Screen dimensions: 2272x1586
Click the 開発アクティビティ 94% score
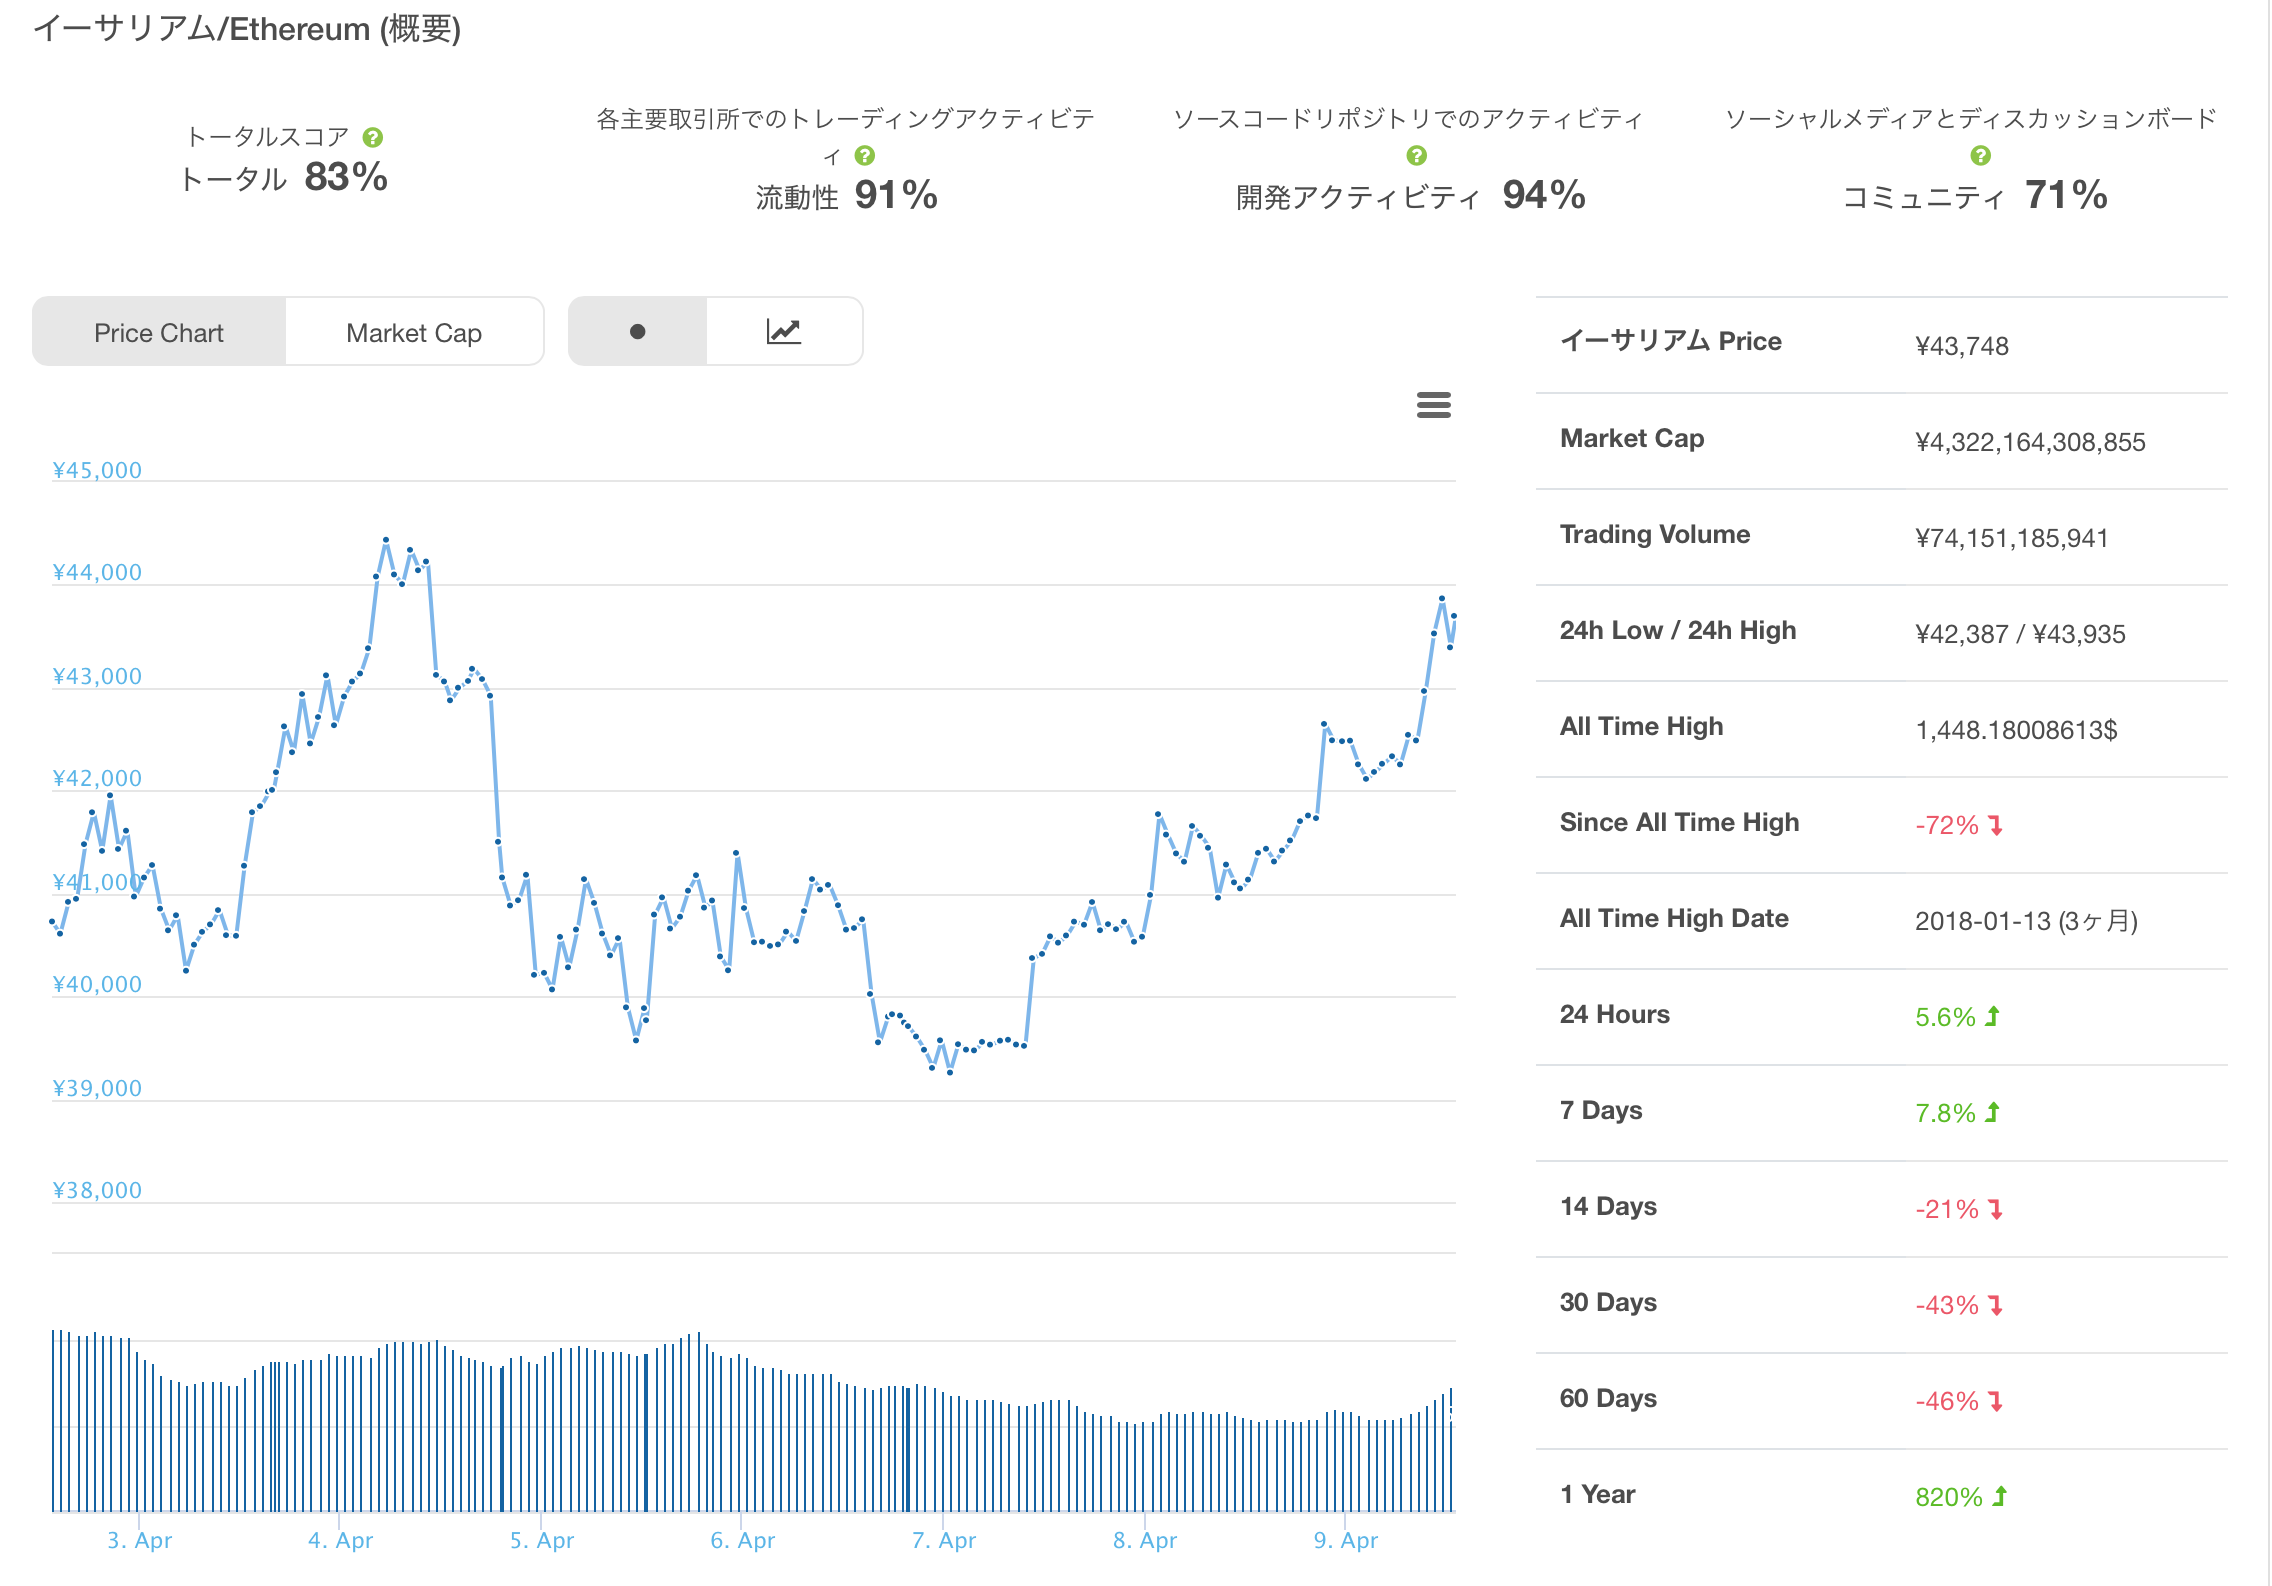pyautogui.click(x=1410, y=195)
